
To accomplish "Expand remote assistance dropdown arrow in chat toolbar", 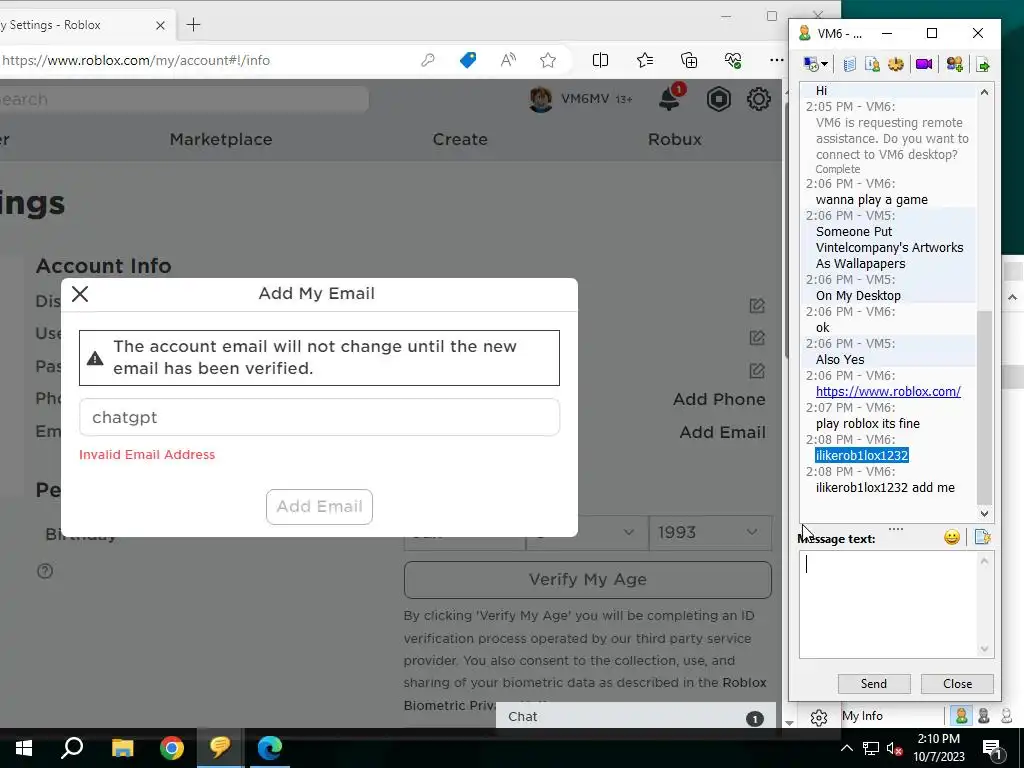I will 825,64.
